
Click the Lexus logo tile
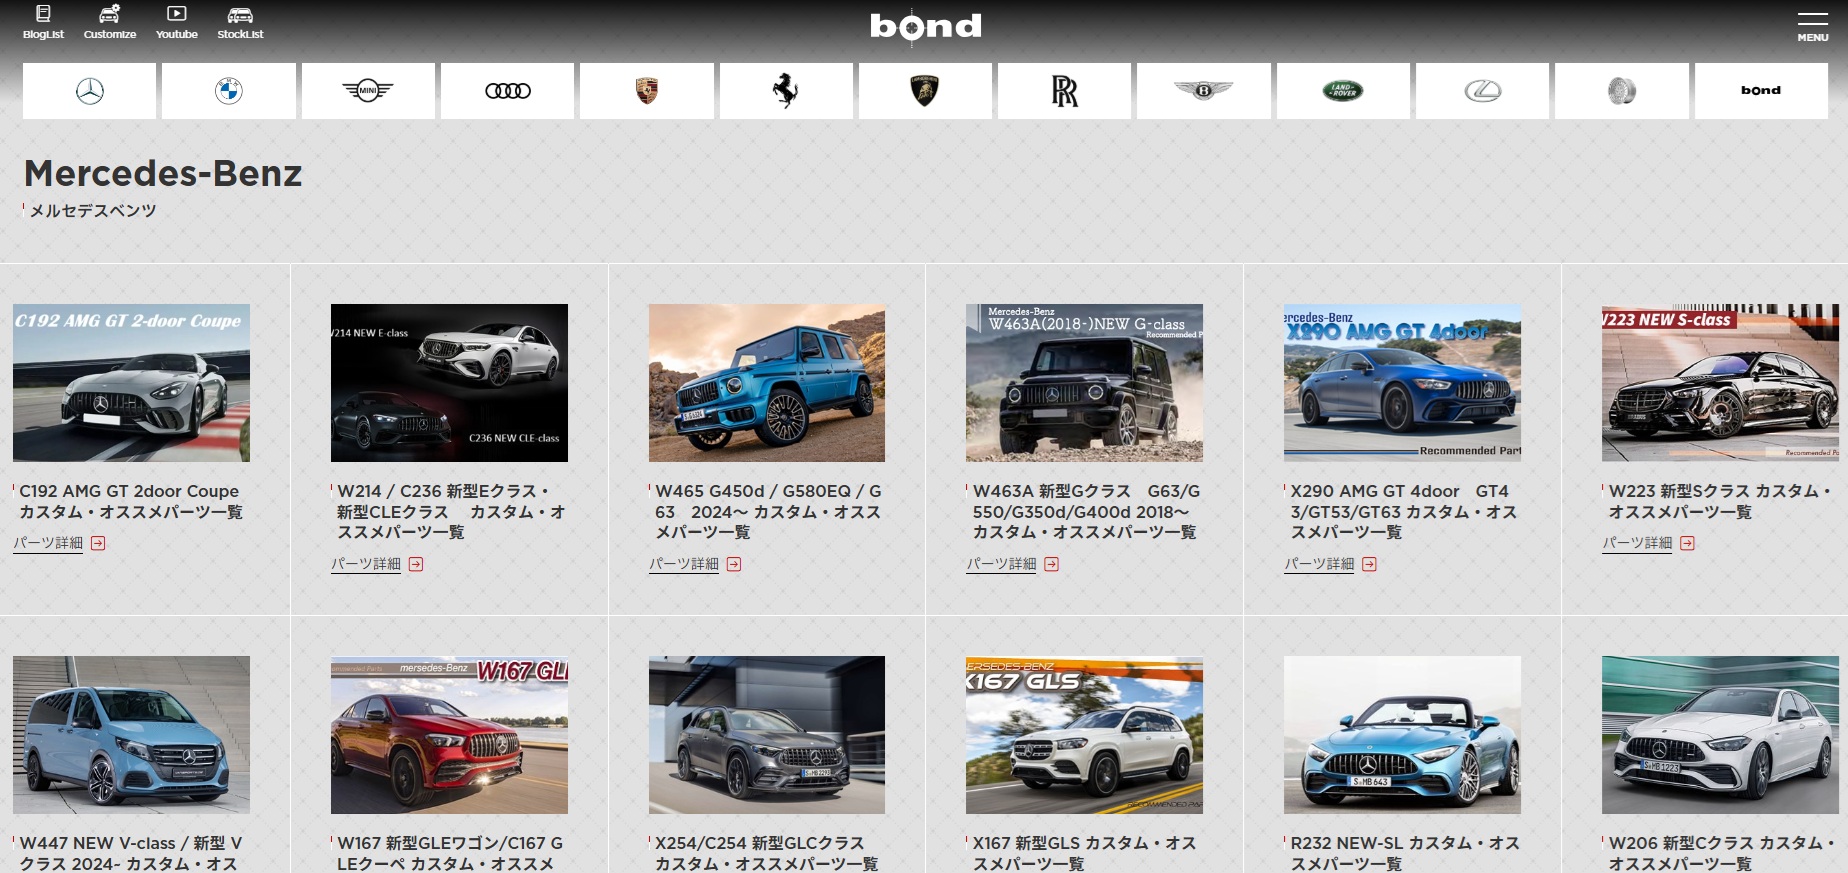tap(1482, 91)
